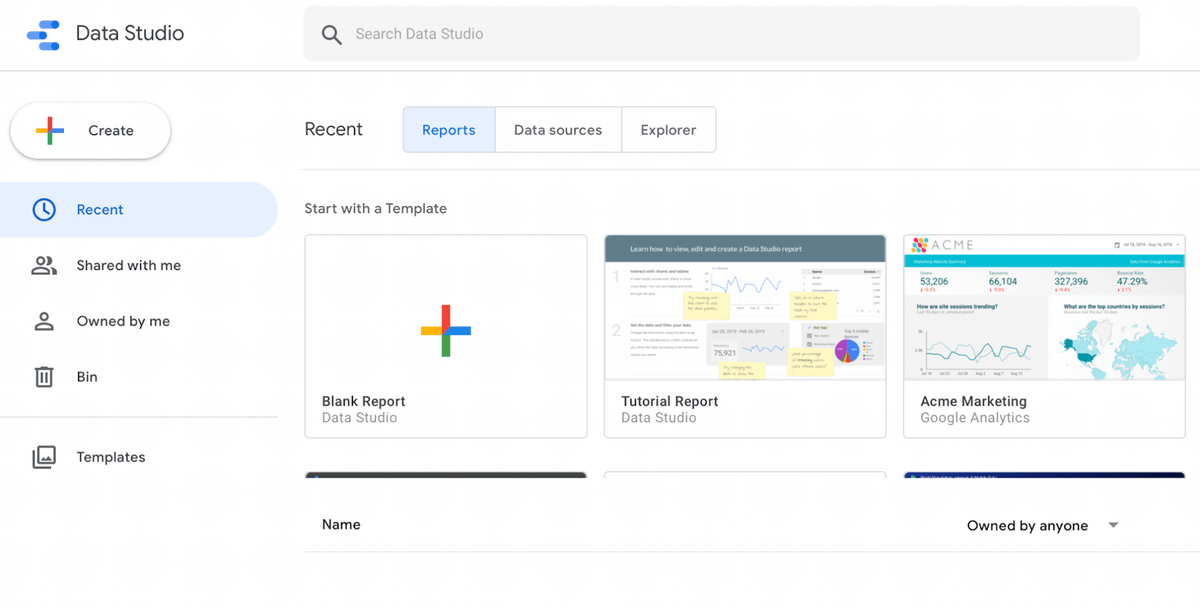1200x608 pixels.
Task: Switch to the Data sources tab
Action: click(558, 130)
